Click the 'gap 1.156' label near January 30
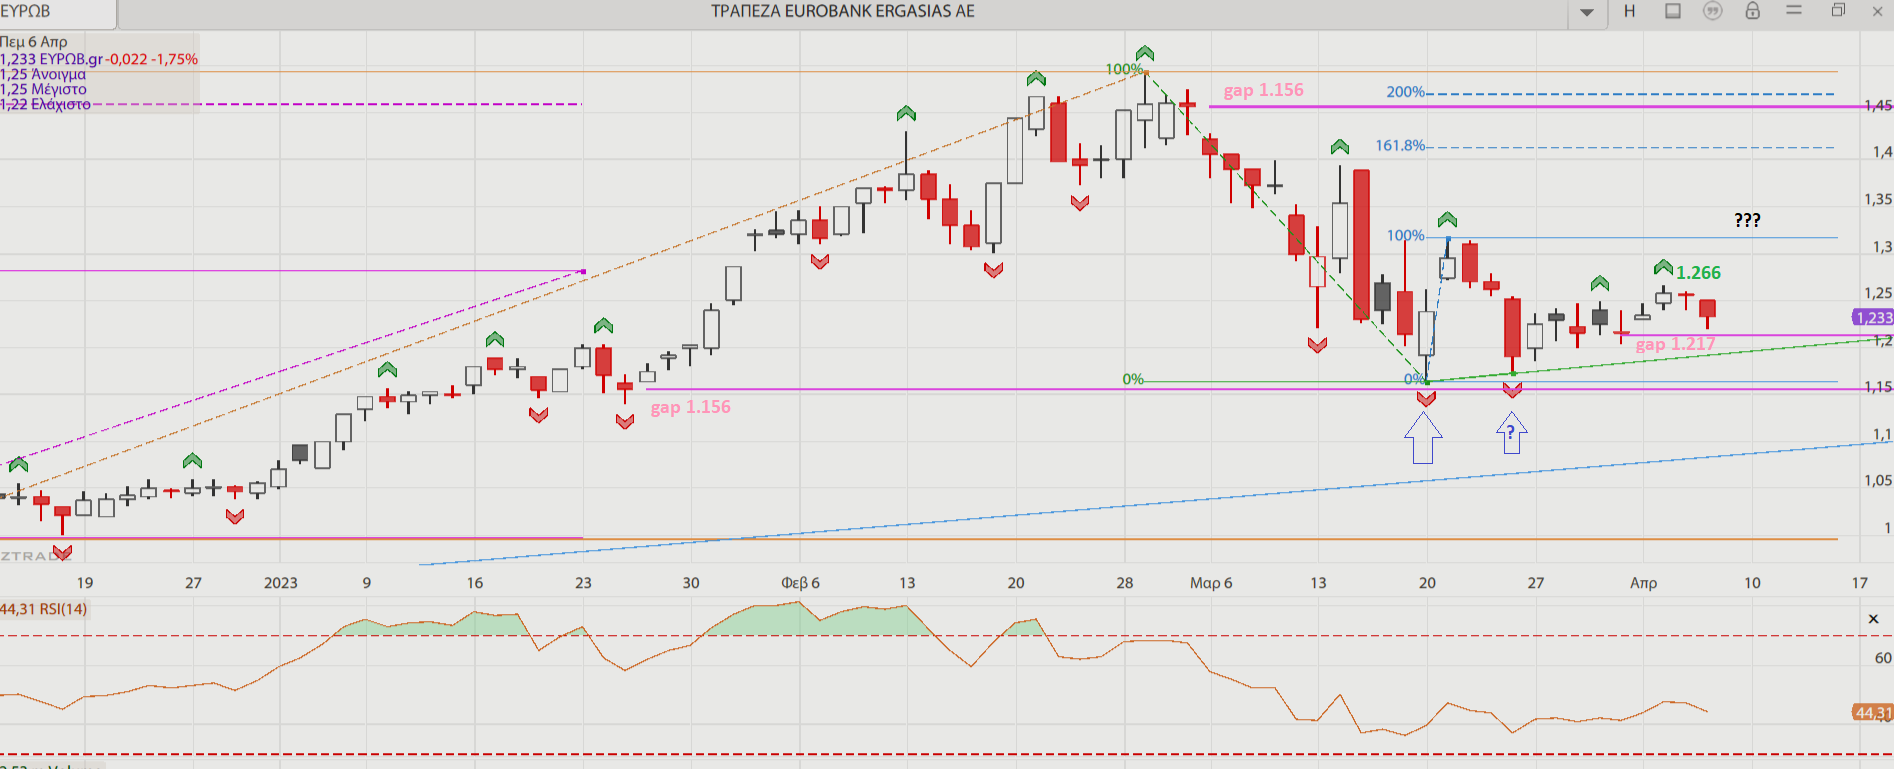 coord(690,407)
